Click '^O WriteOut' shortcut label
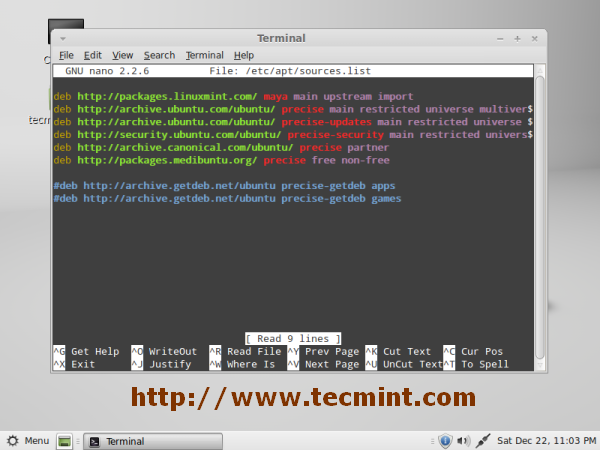This screenshot has width=600, height=450. pyautogui.click(x=164, y=352)
